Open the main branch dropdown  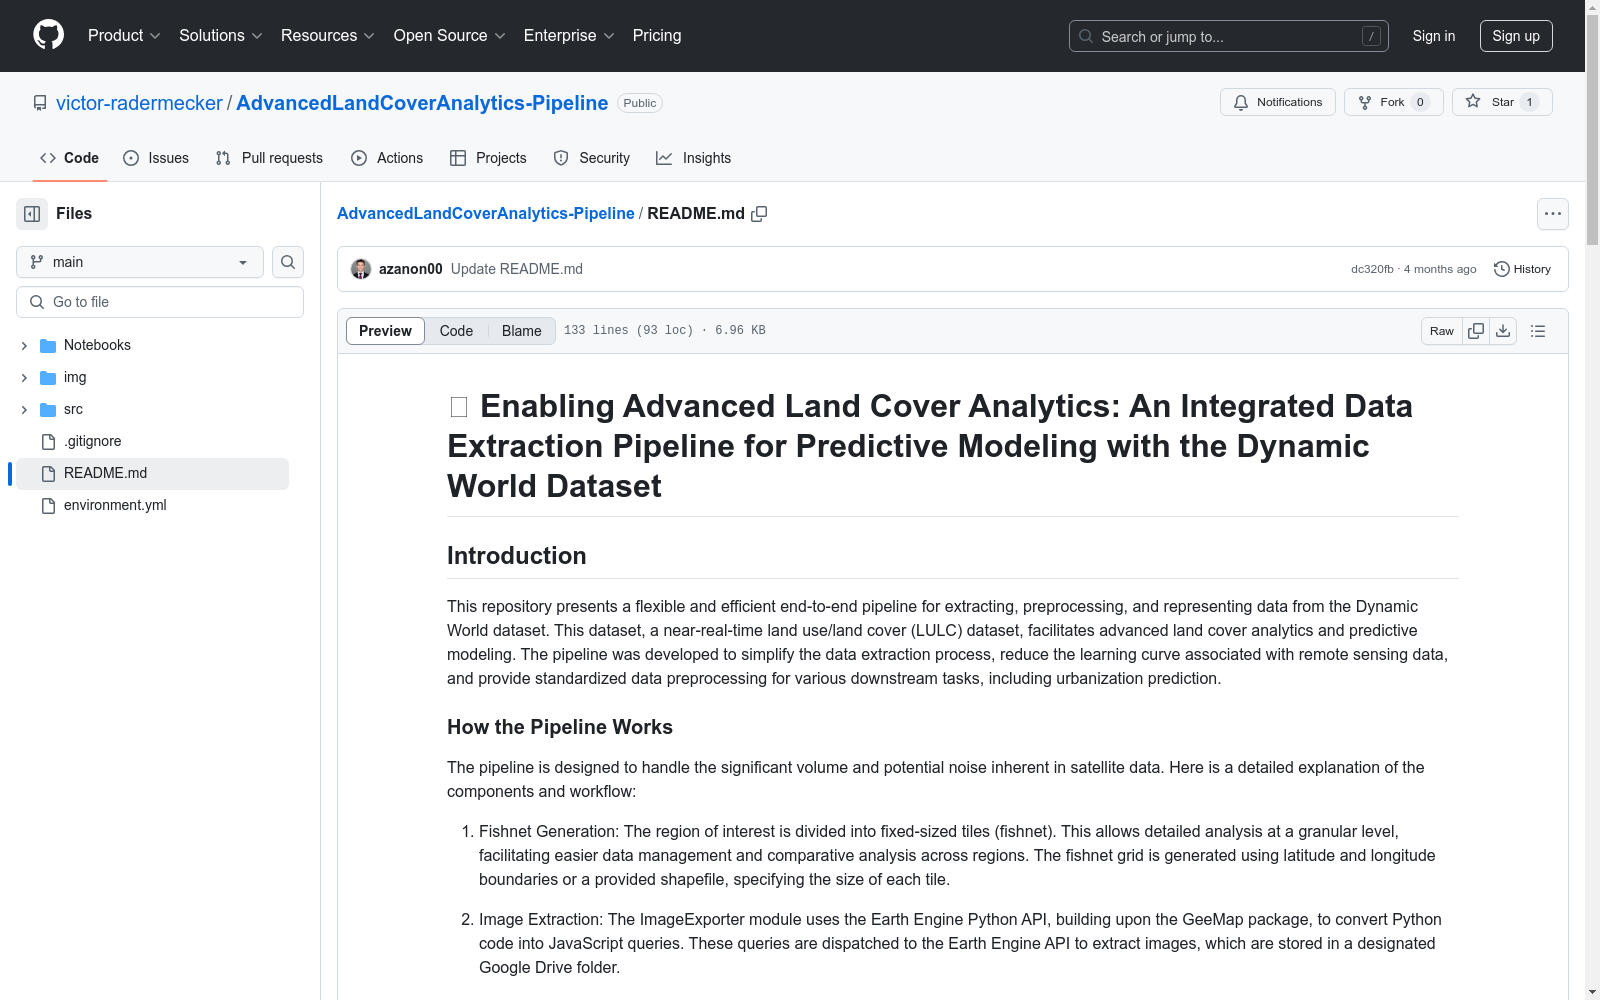point(139,262)
